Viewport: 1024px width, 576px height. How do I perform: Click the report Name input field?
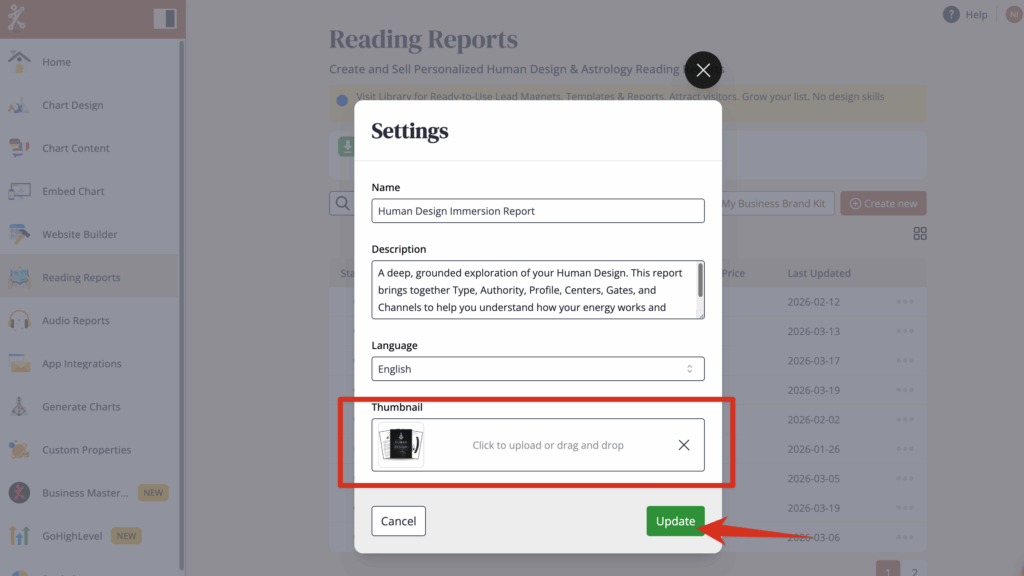[538, 211]
